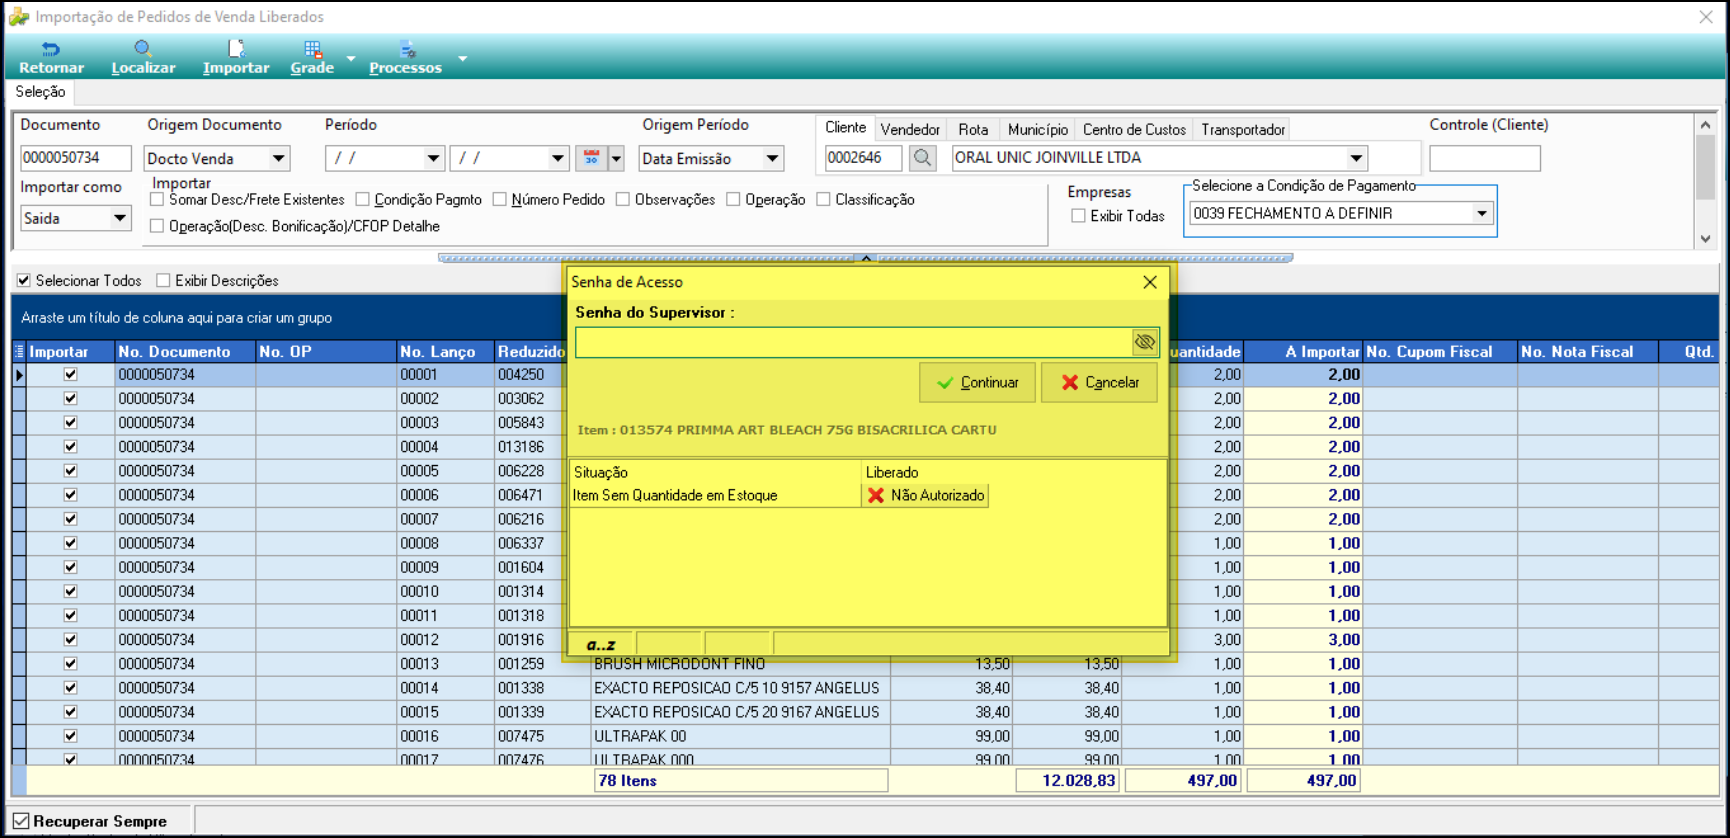The image size is (1730, 838).
Task: Close the Senha de Acesso dialog
Action: pos(1150,282)
